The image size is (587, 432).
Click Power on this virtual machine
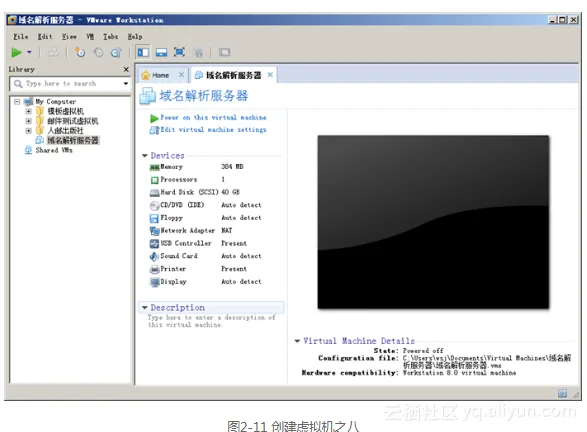(213, 118)
